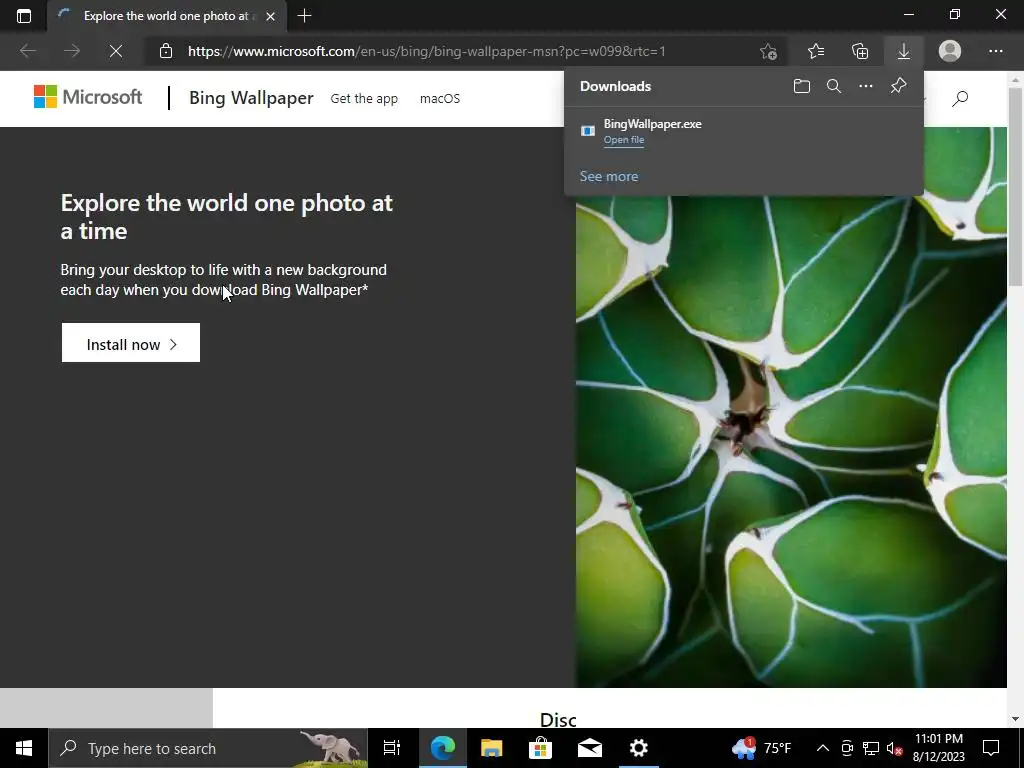Open the user profile avatar
Screen dimensions: 1024x768
coord(950,51)
